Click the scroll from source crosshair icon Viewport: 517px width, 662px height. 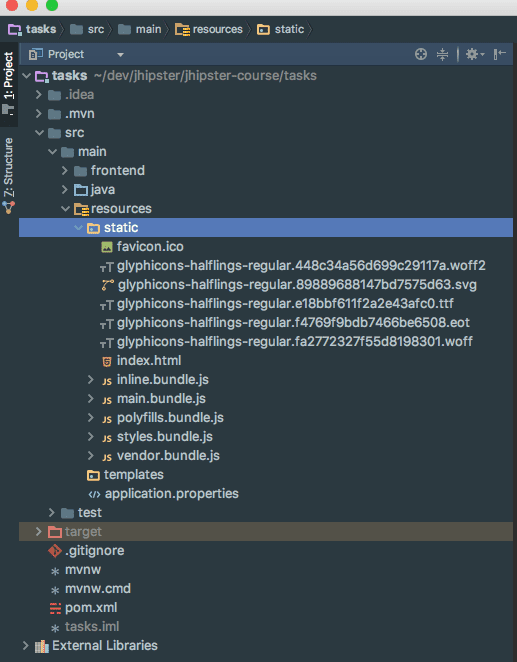[x=421, y=54]
